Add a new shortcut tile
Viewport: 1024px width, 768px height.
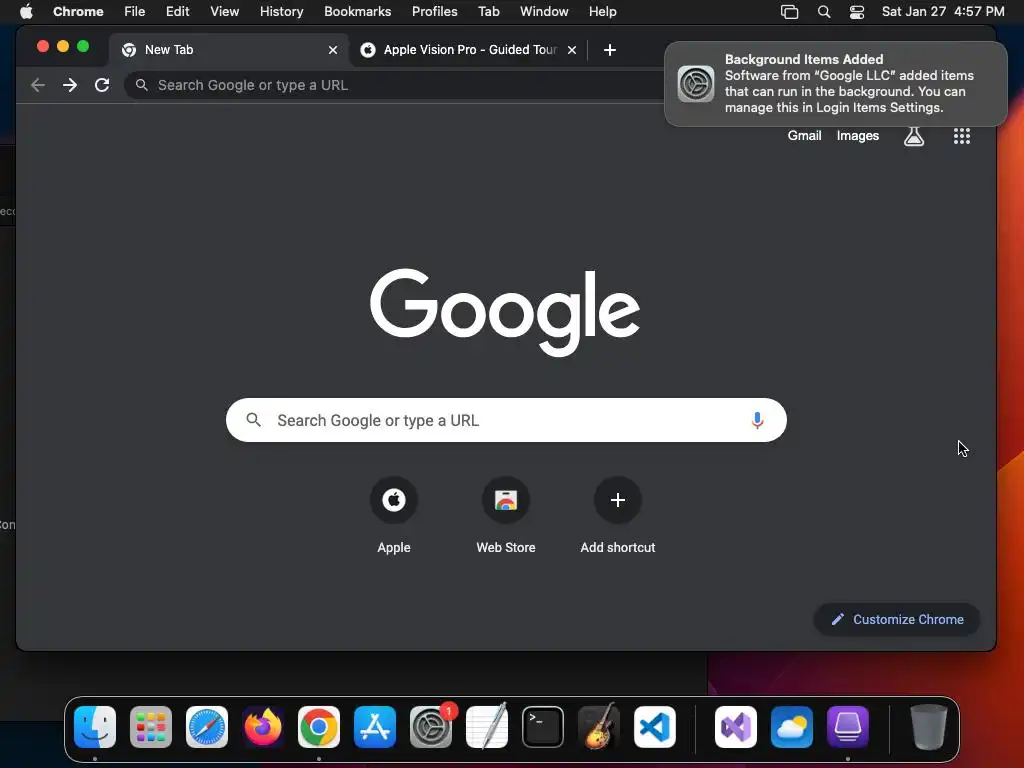point(618,516)
